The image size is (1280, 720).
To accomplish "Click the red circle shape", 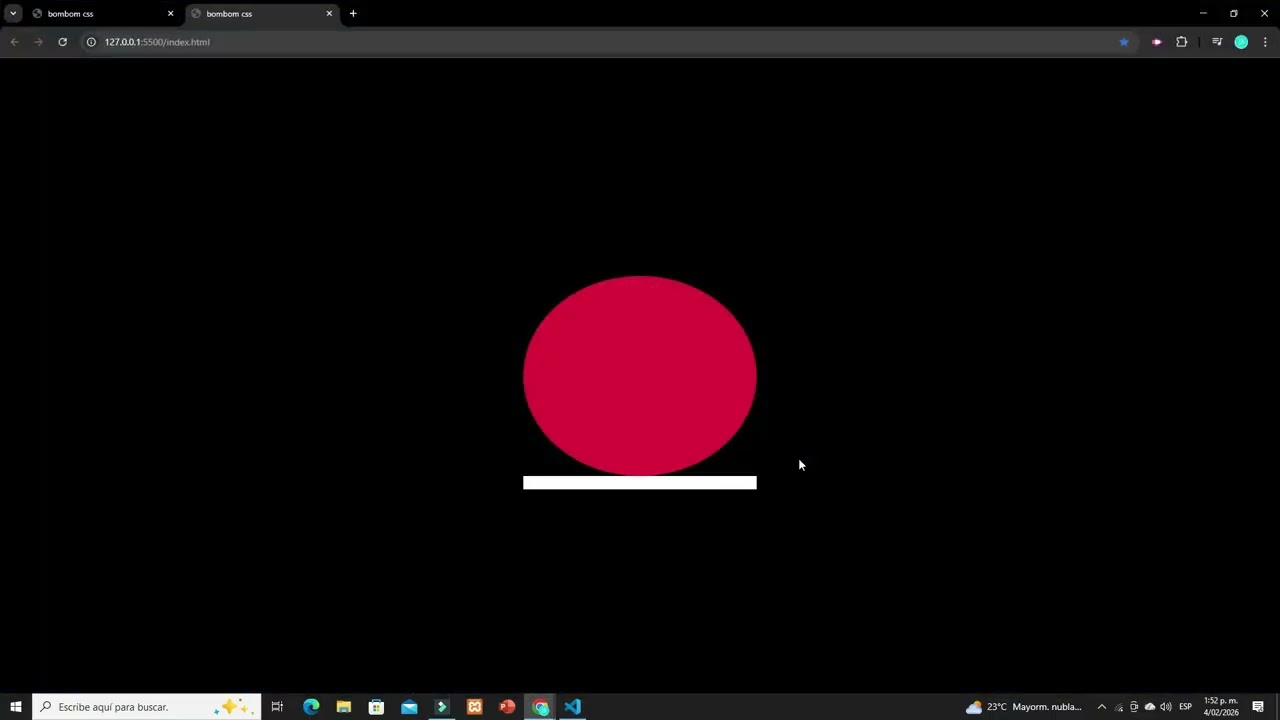I will (x=640, y=376).
